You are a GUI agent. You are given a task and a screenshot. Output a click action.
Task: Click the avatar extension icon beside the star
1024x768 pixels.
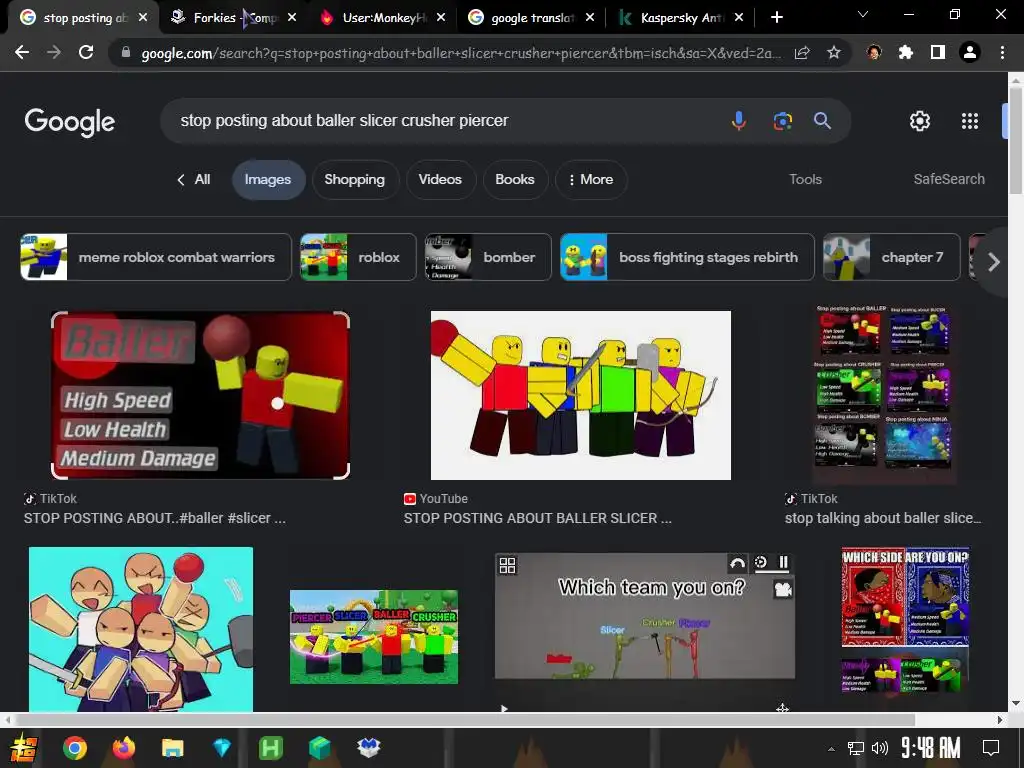[x=874, y=52]
